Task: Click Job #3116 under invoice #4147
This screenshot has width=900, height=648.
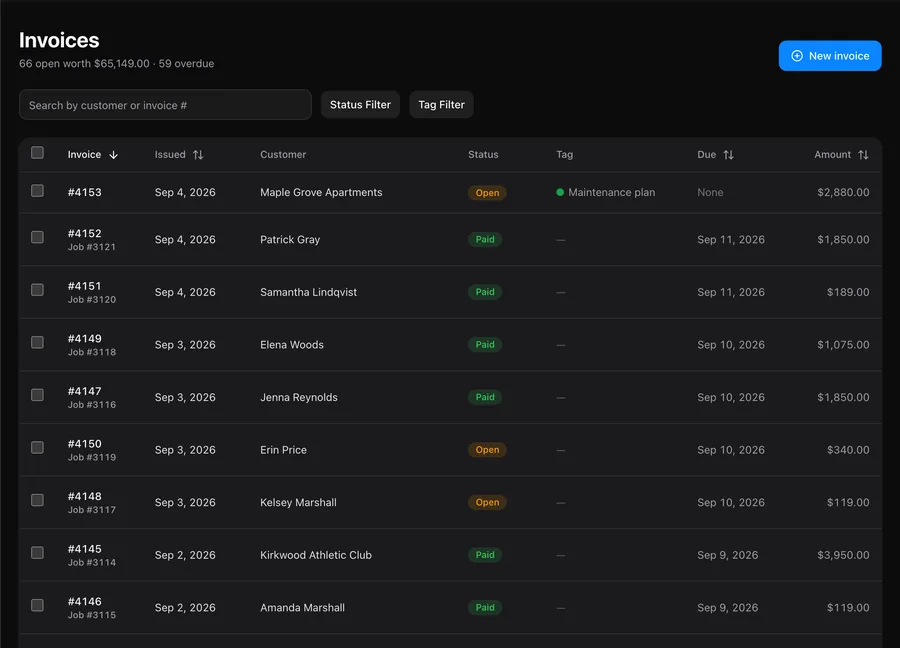Action: (x=92, y=405)
